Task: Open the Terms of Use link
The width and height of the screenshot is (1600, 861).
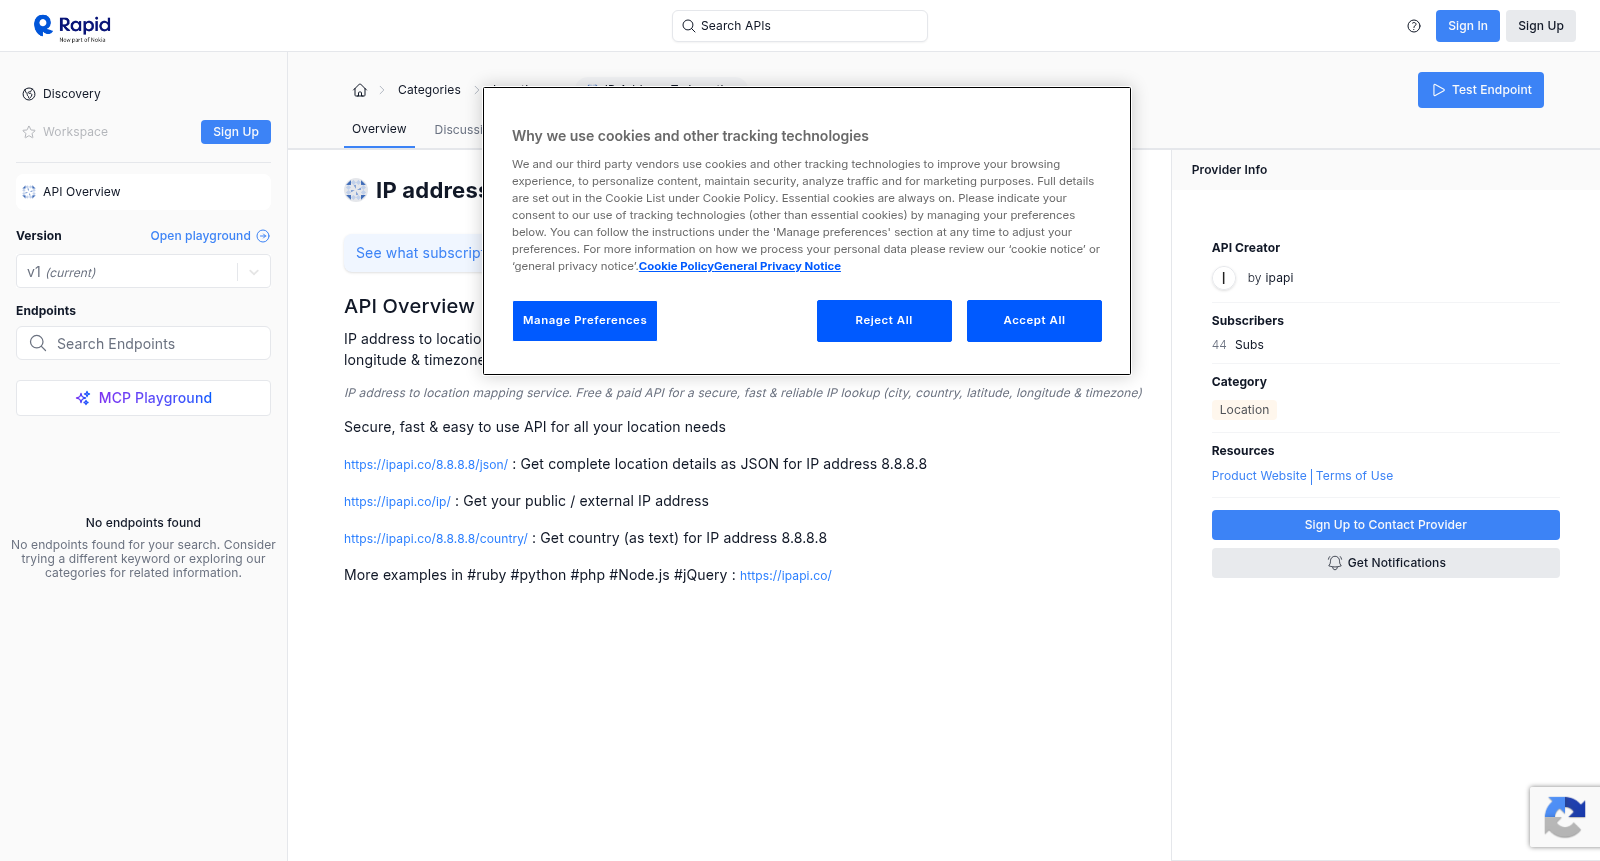Action: pos(1354,476)
